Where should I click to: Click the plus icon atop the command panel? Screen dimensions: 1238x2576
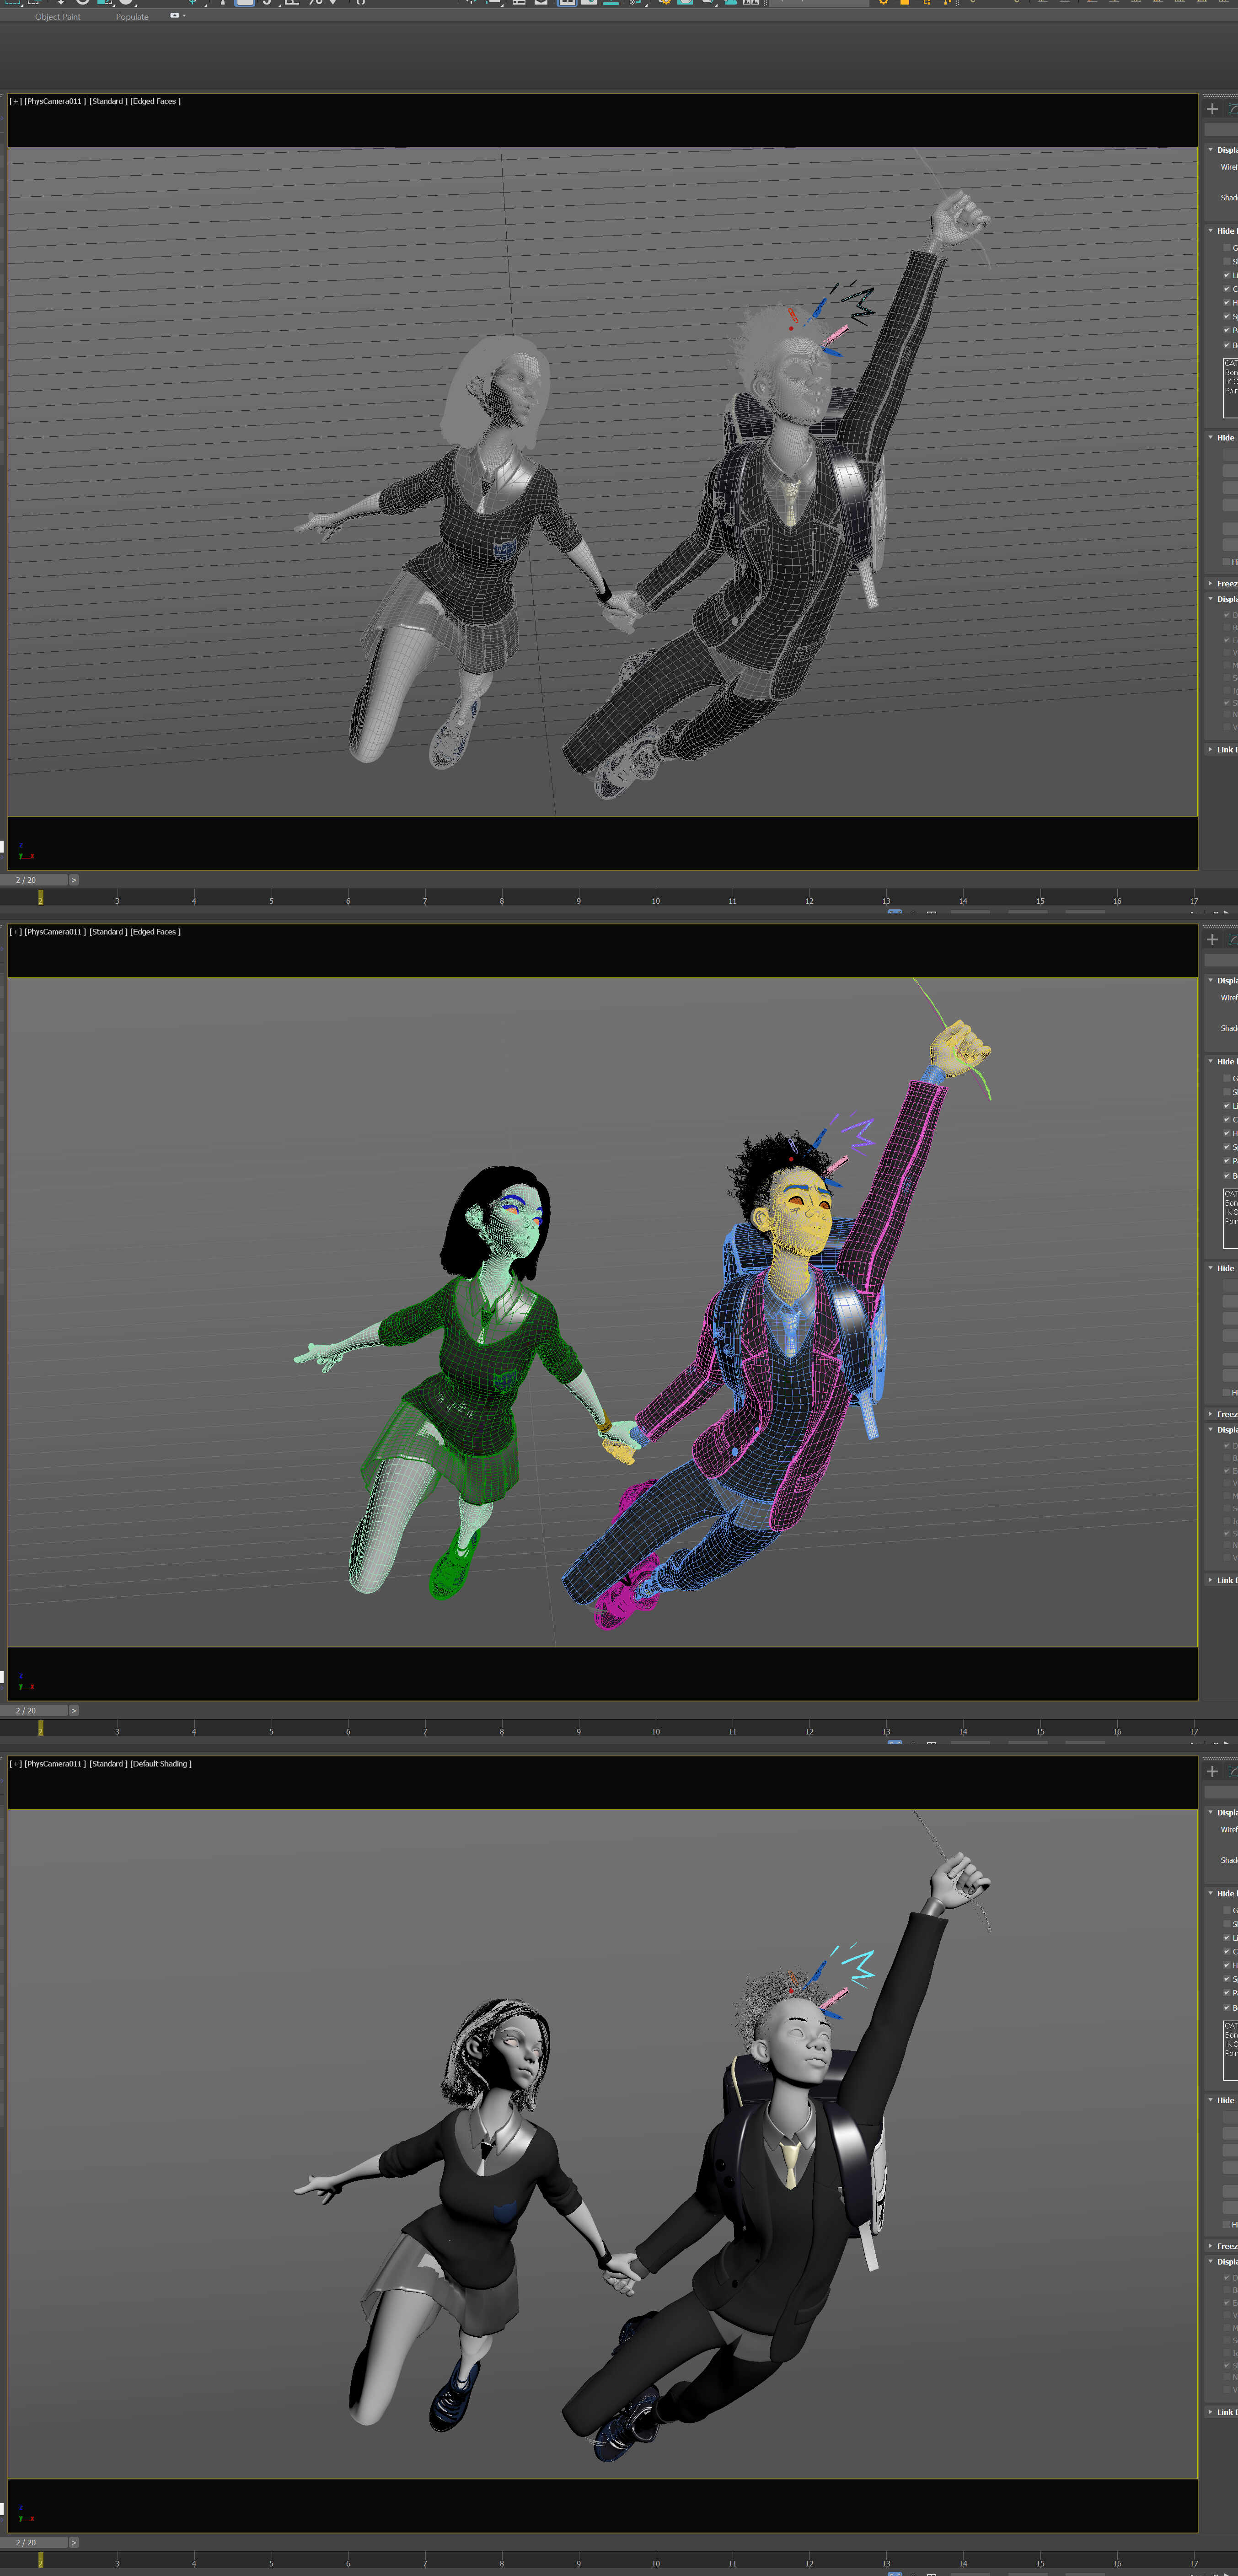tap(1213, 108)
